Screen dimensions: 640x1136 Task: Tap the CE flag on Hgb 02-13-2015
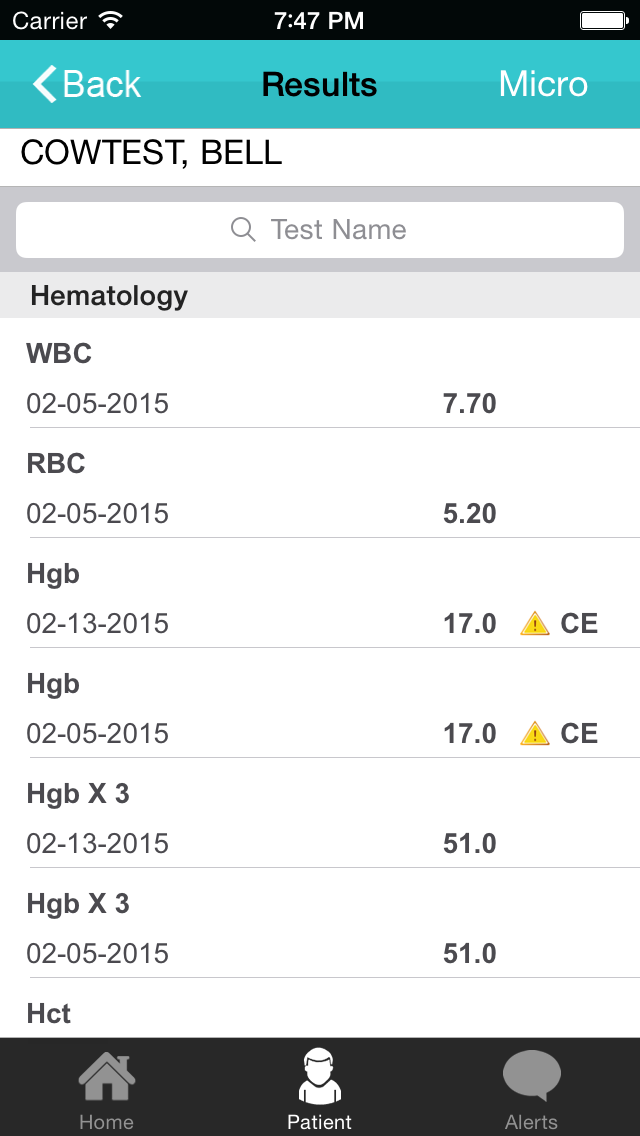point(579,623)
